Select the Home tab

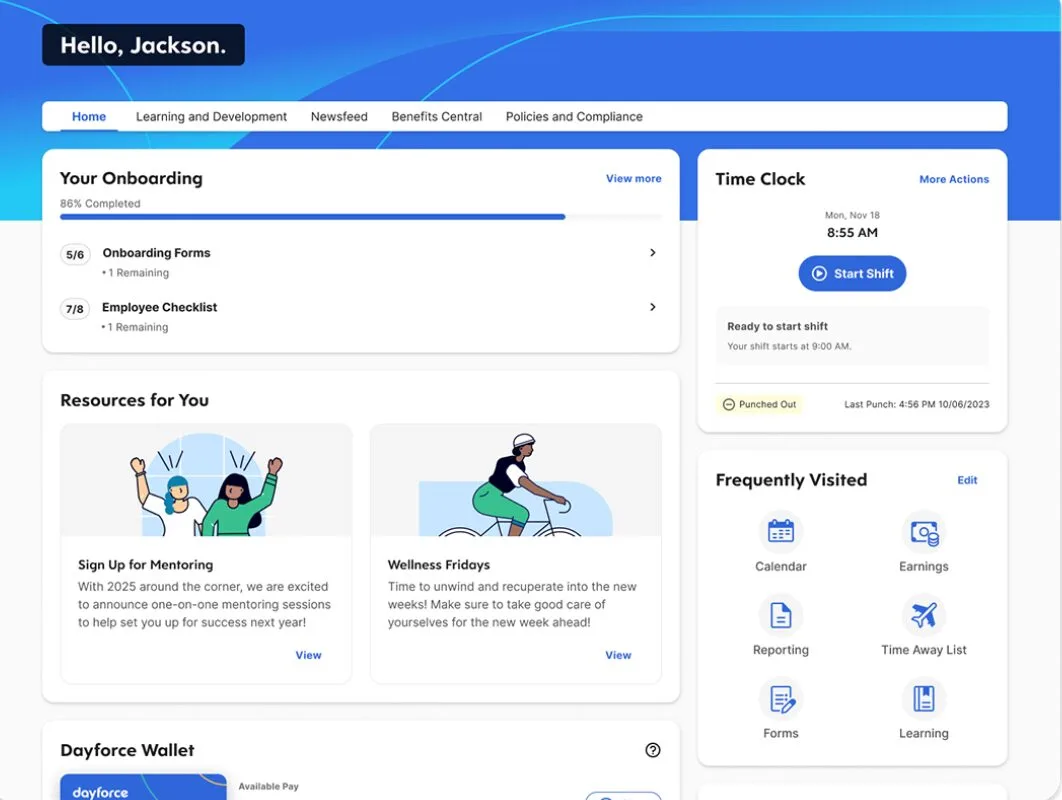coord(89,117)
